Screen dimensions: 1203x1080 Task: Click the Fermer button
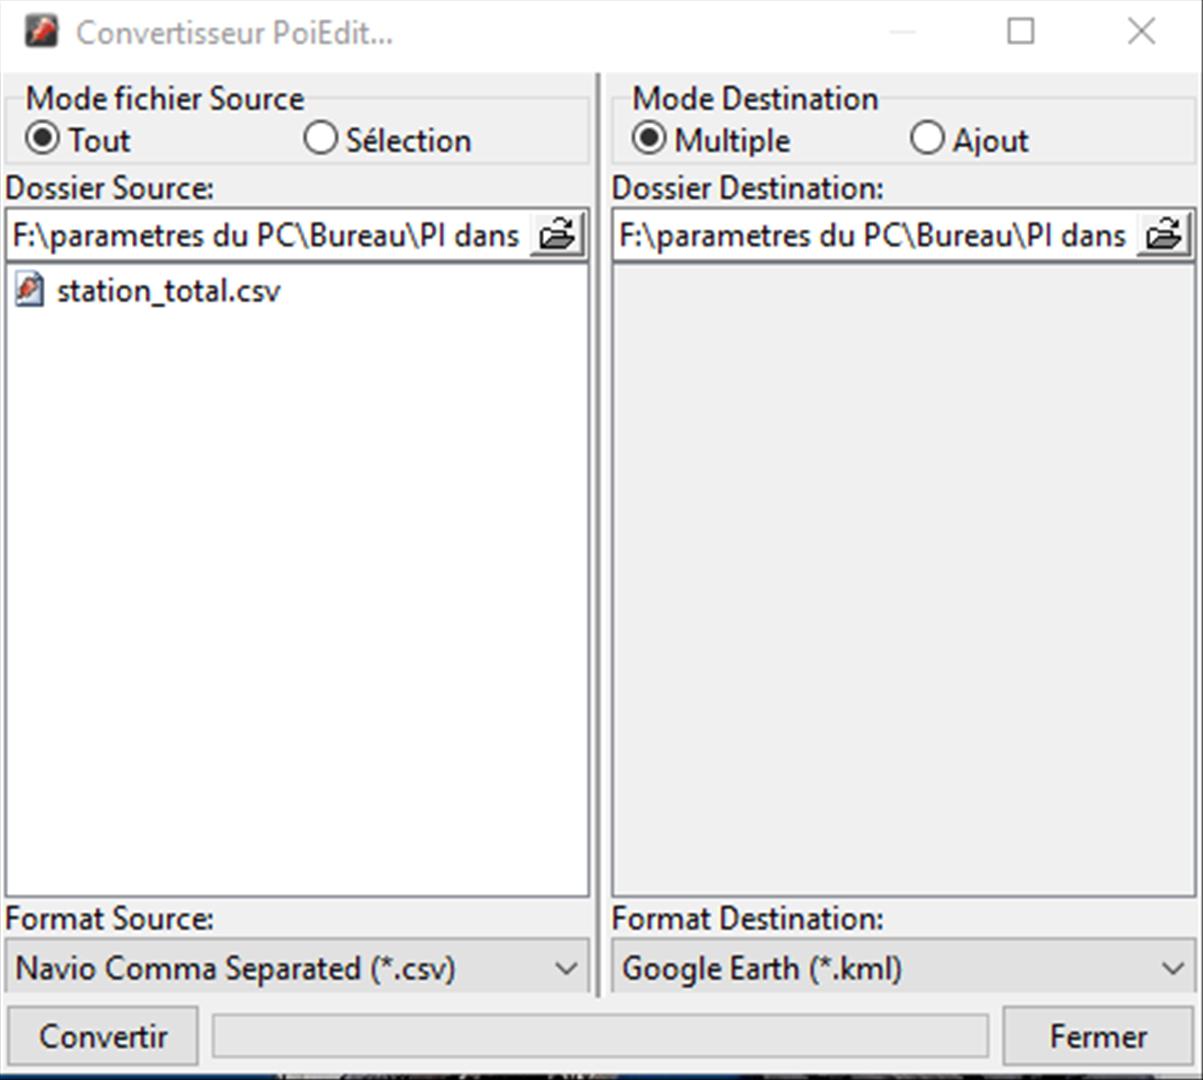1098,1036
